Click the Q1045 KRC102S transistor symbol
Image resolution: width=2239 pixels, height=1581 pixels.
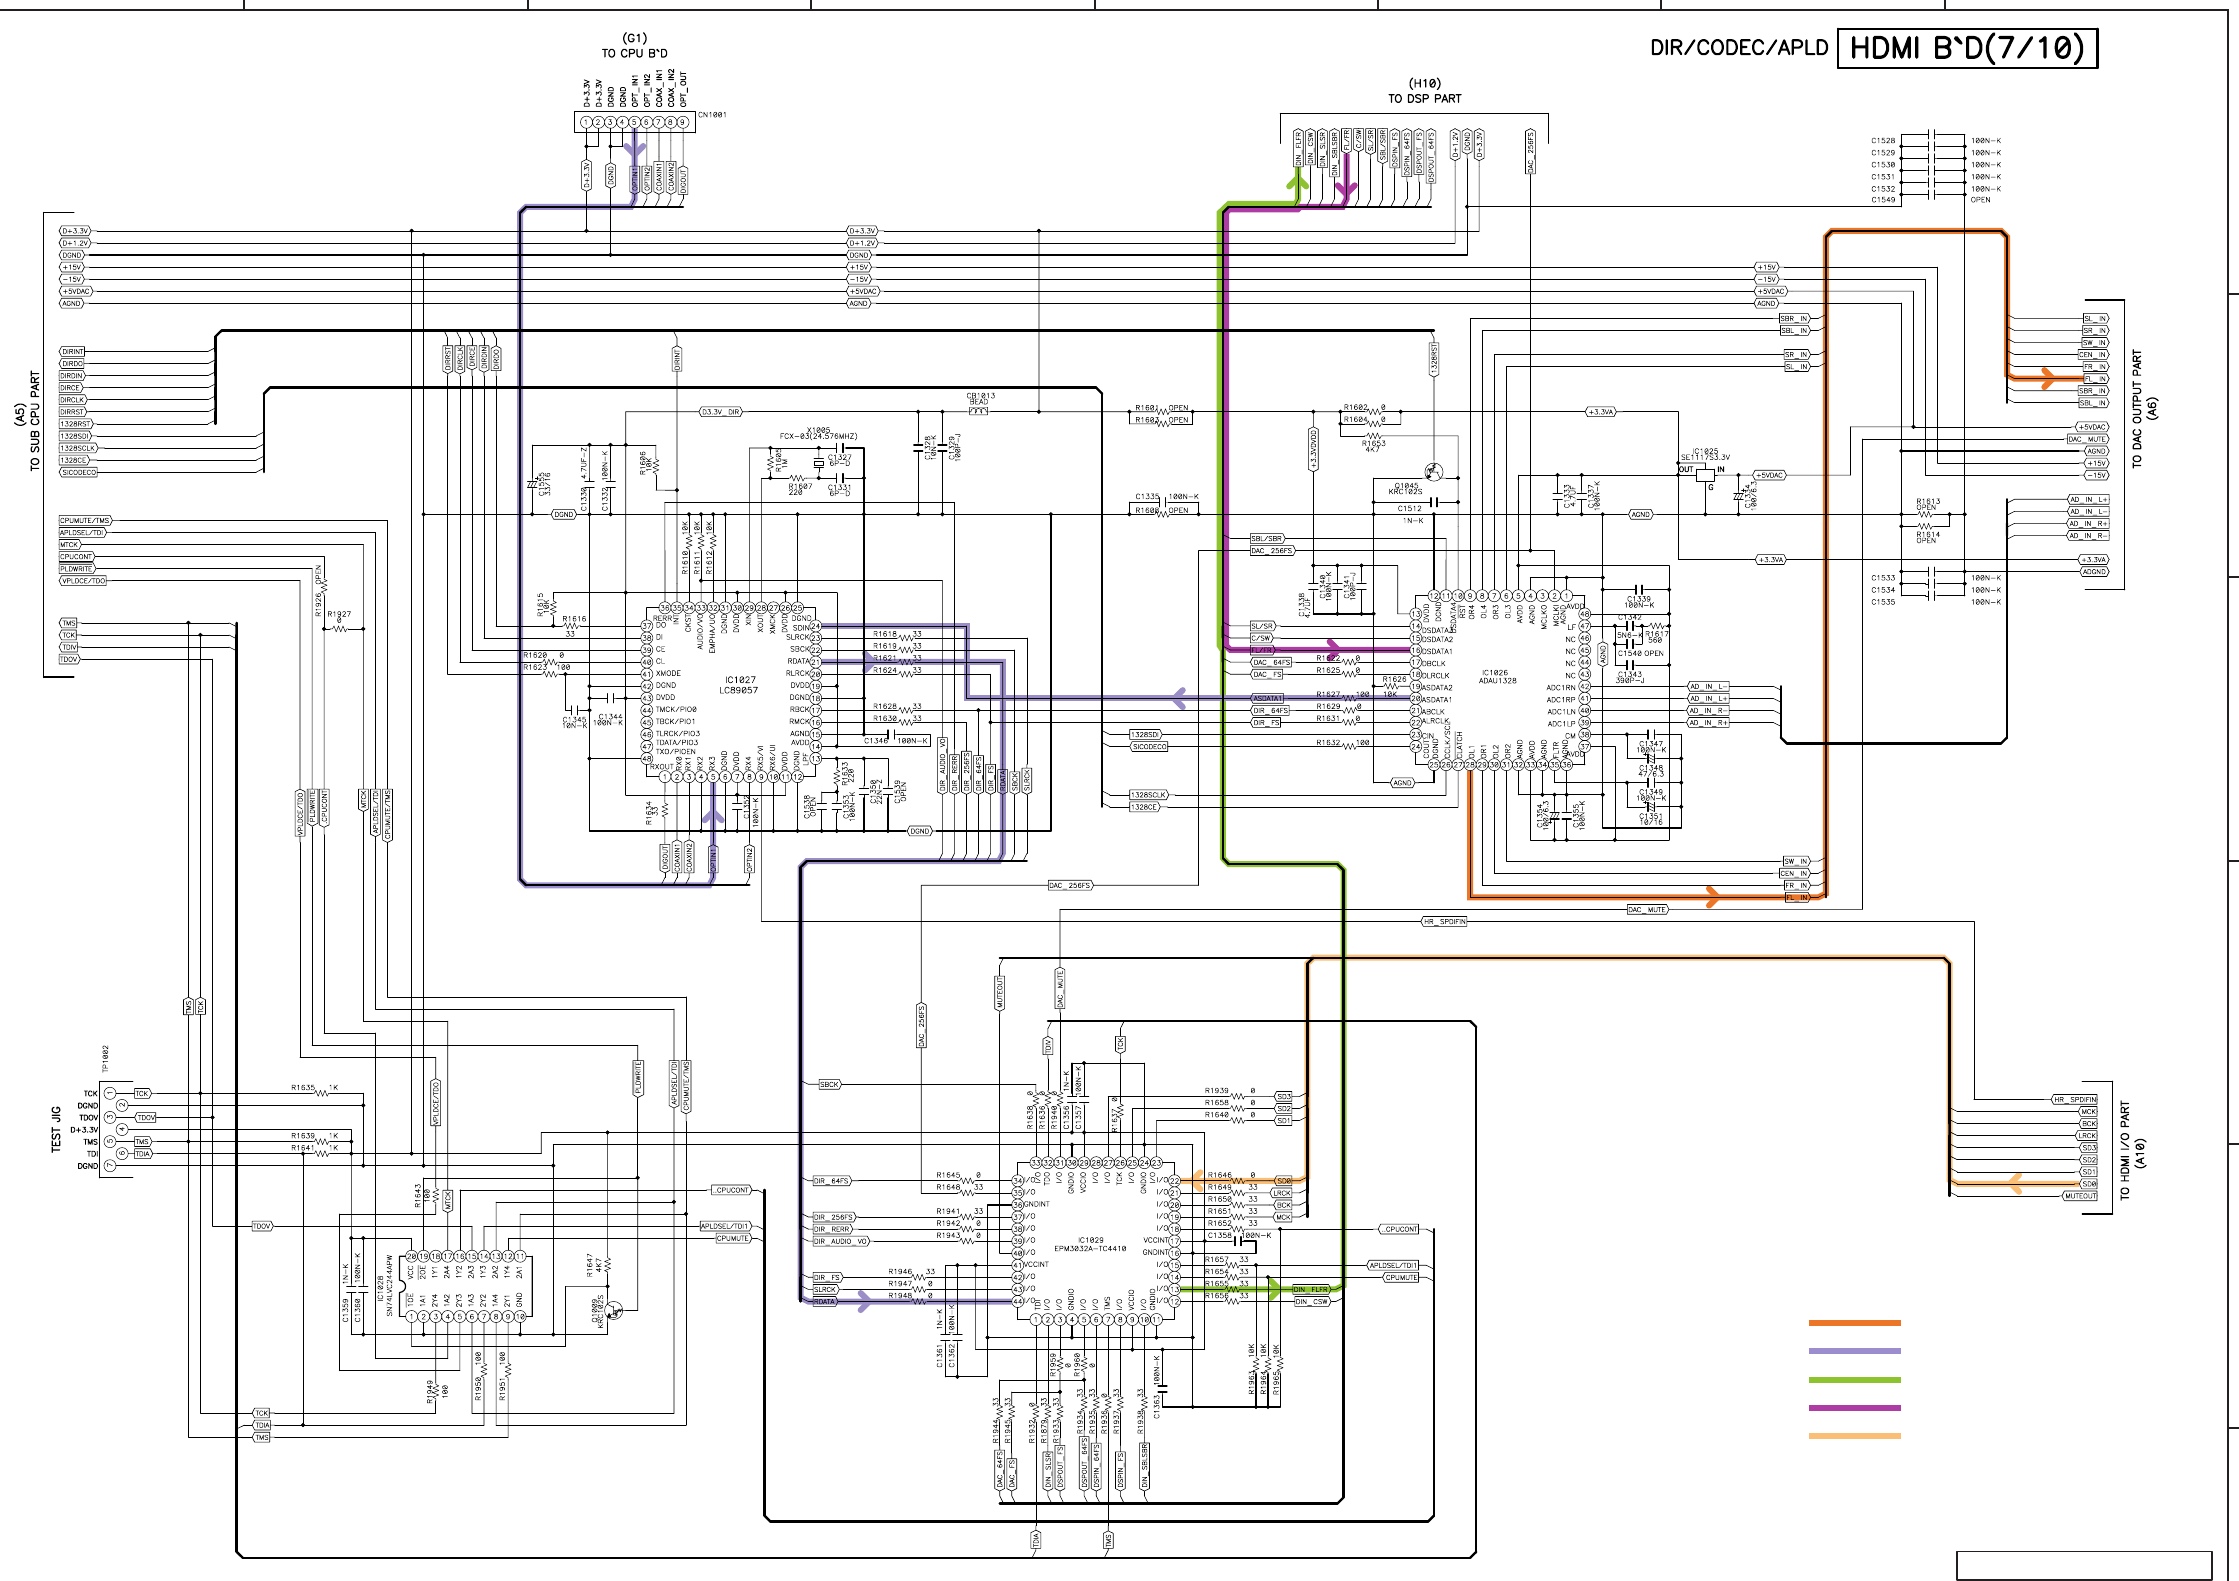pyautogui.click(x=1436, y=471)
